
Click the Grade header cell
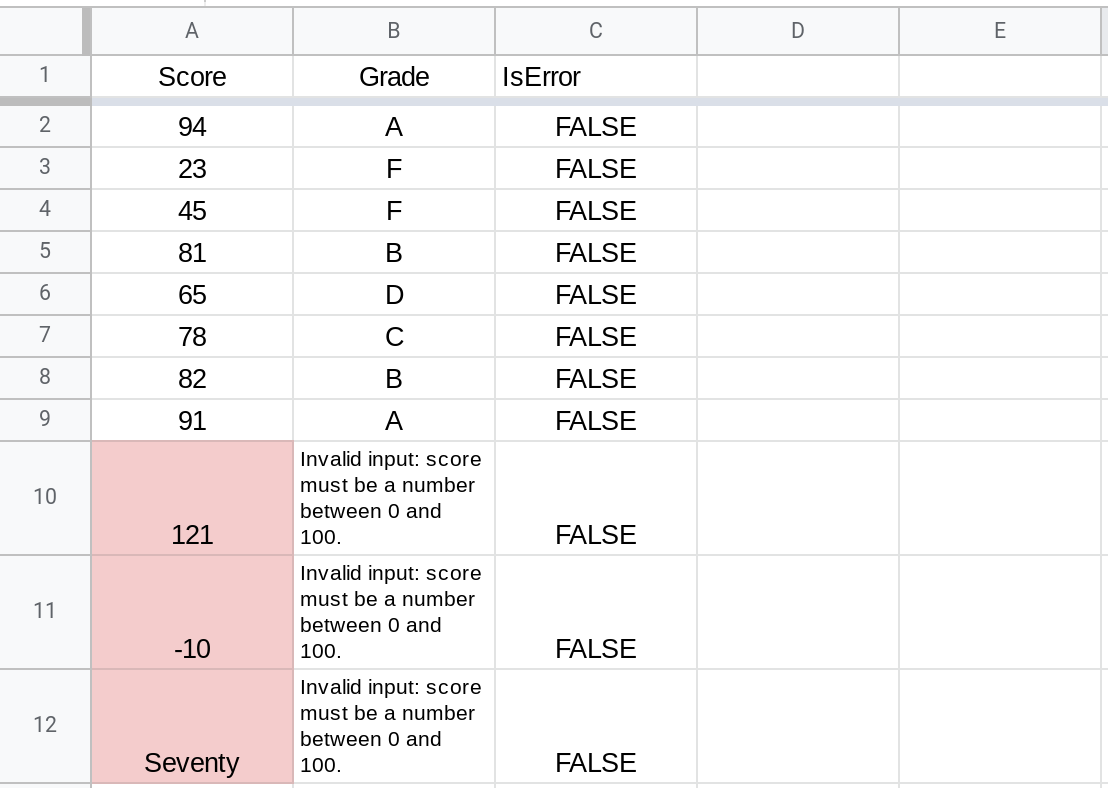pyautogui.click(x=394, y=76)
